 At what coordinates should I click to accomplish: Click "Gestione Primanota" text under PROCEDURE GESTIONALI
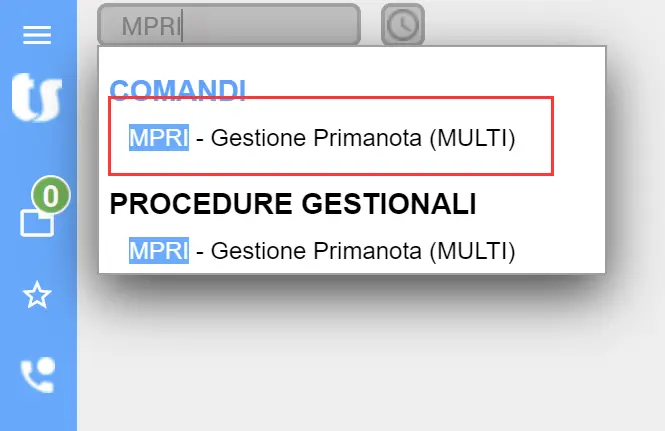[317, 250]
